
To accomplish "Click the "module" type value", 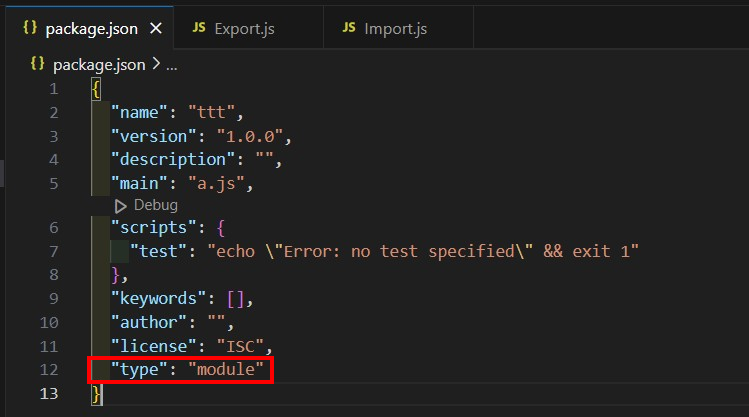I will [x=226, y=369].
